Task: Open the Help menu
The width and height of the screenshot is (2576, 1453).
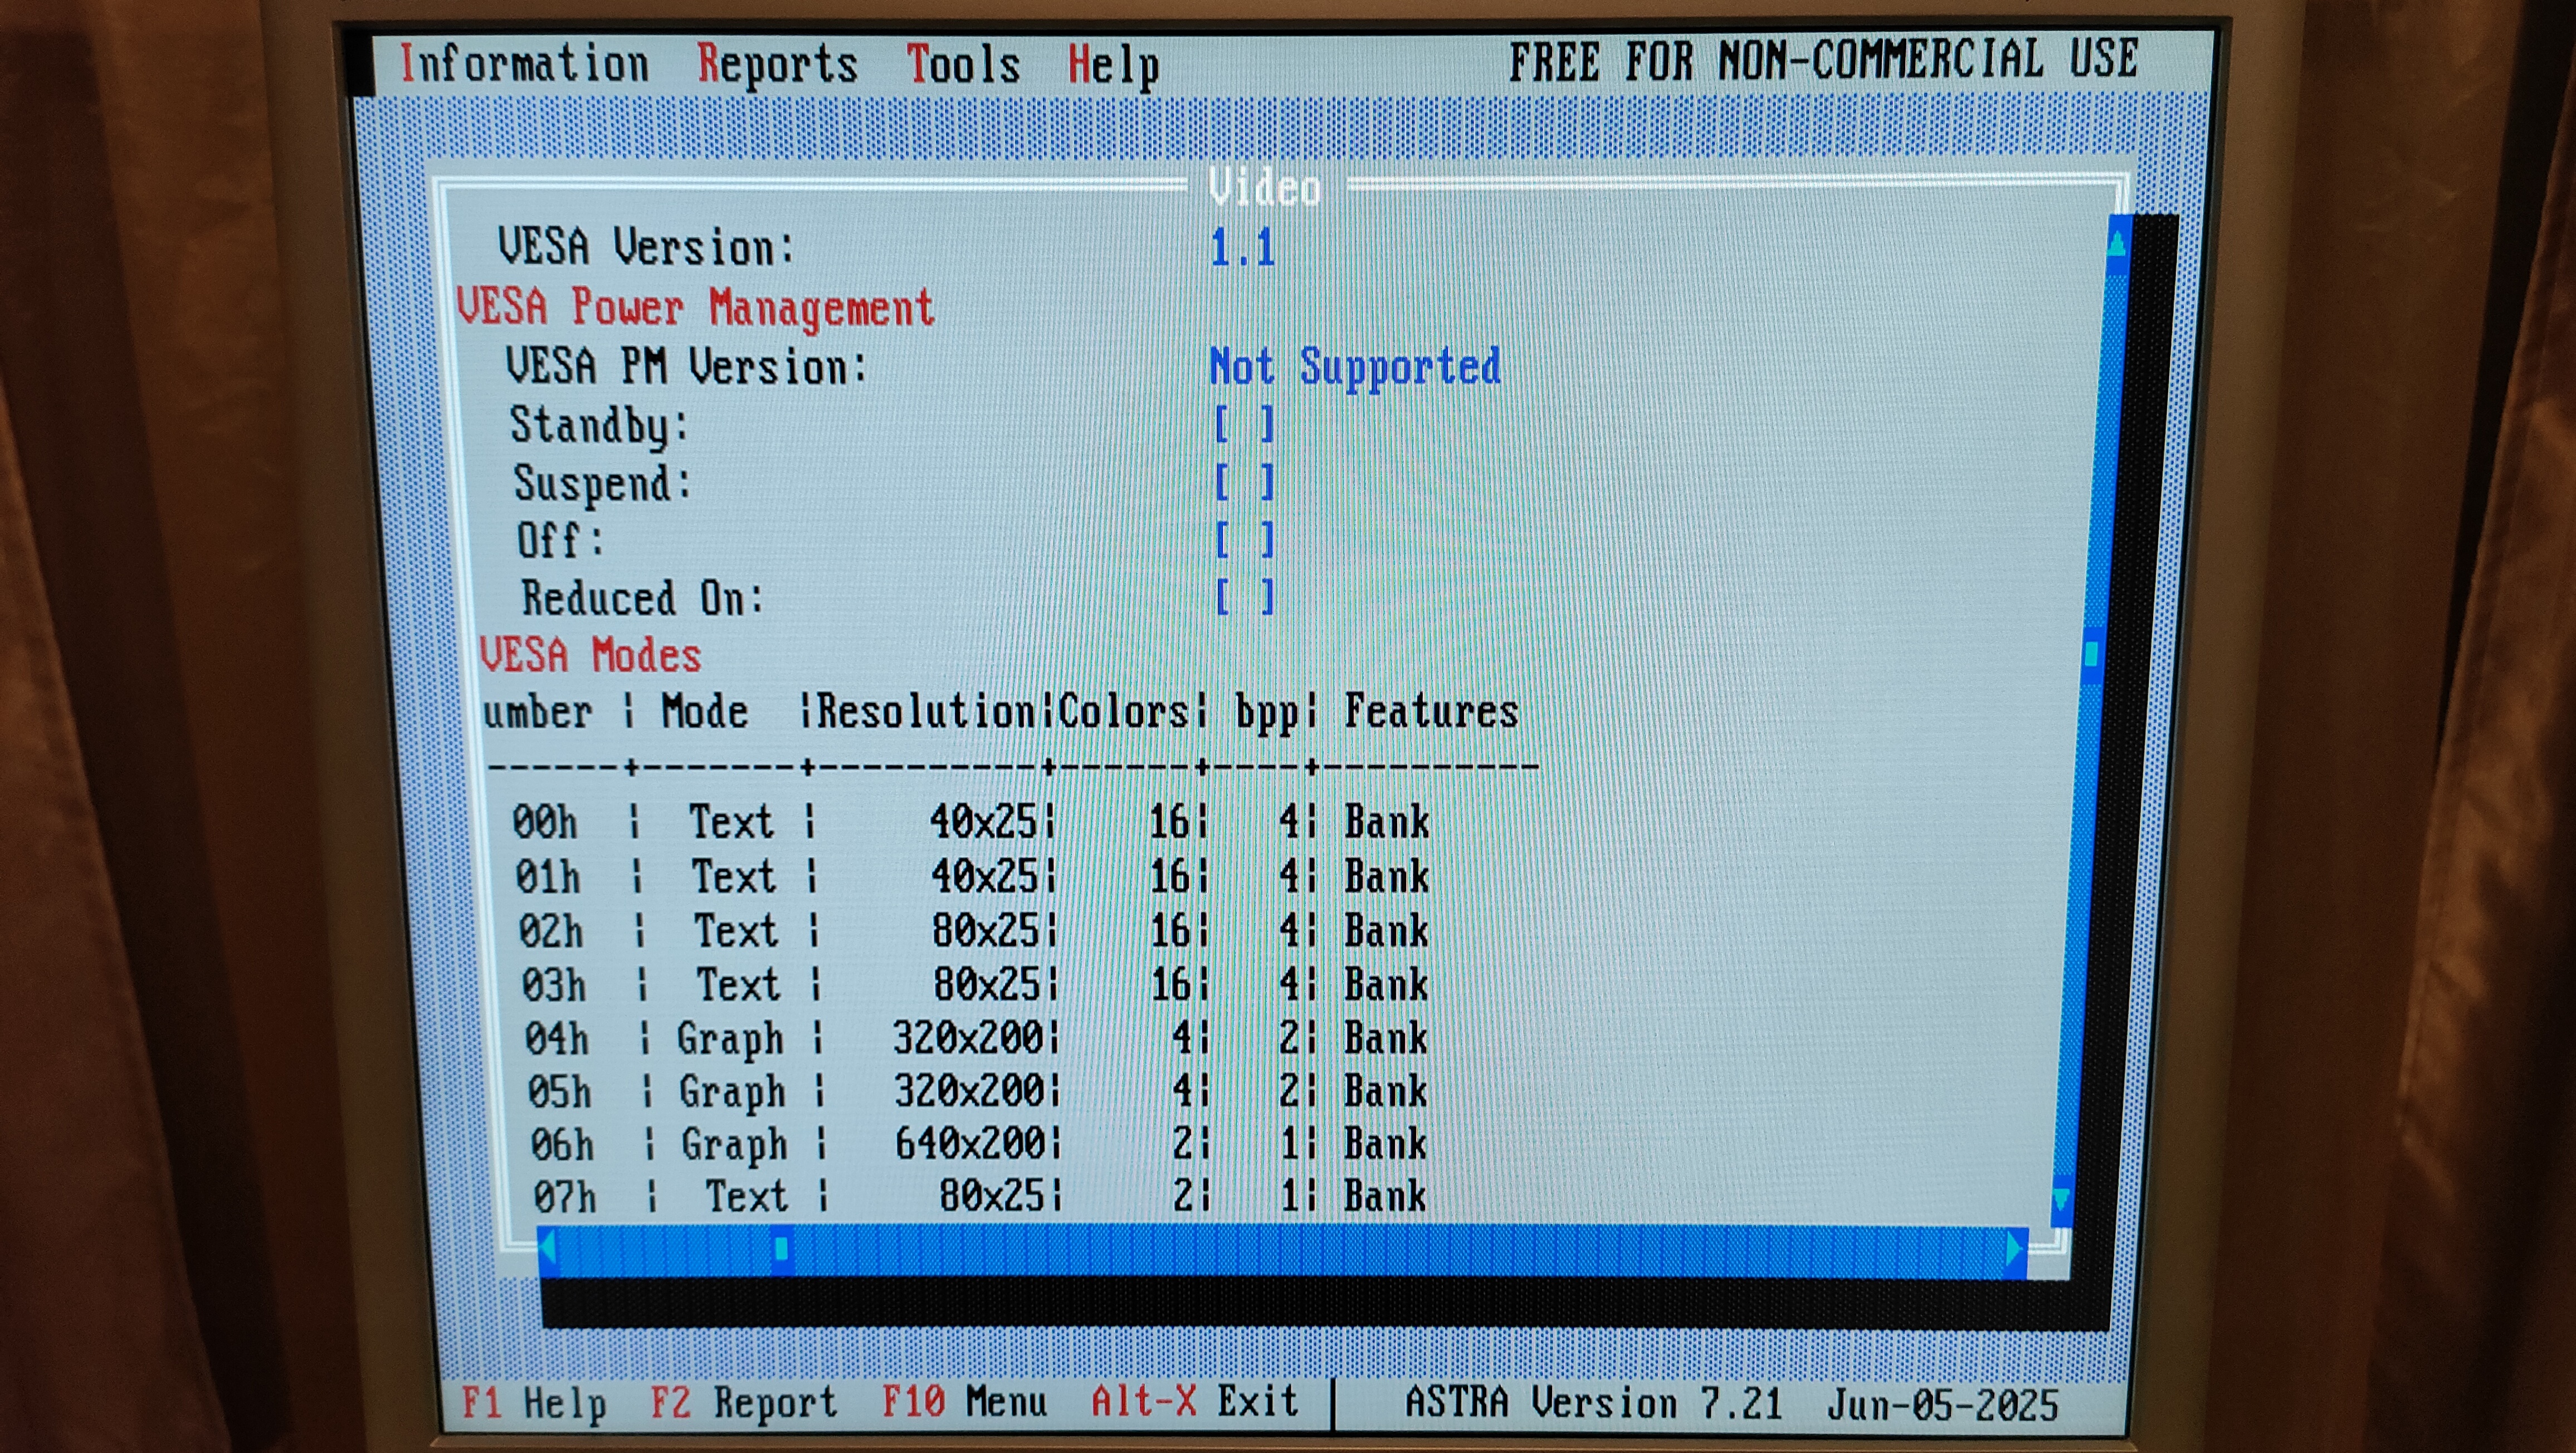Action: [1113, 66]
